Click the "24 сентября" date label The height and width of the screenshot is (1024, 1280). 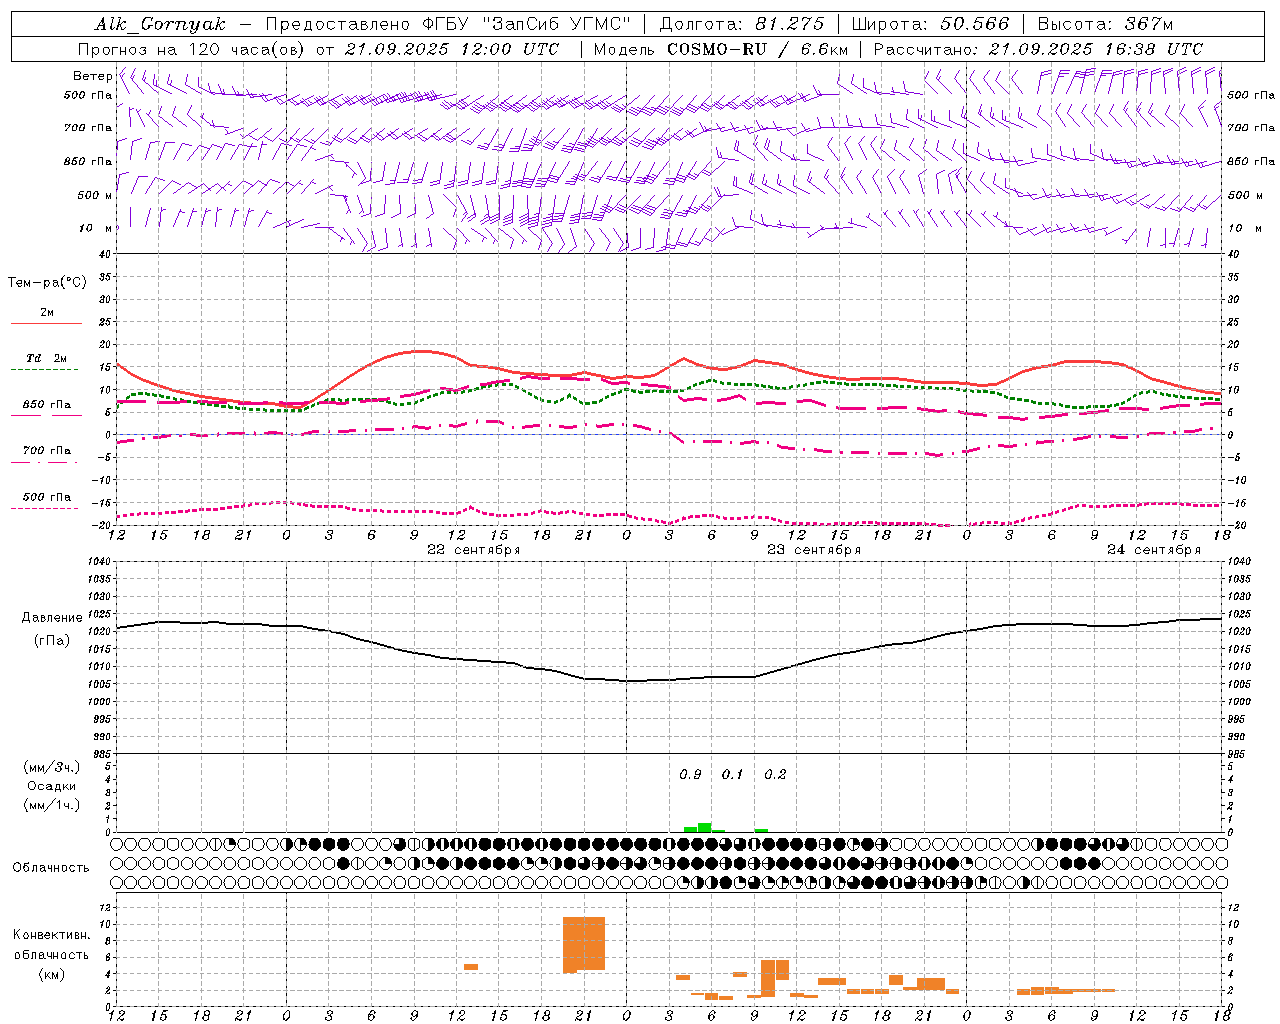(x=1154, y=550)
